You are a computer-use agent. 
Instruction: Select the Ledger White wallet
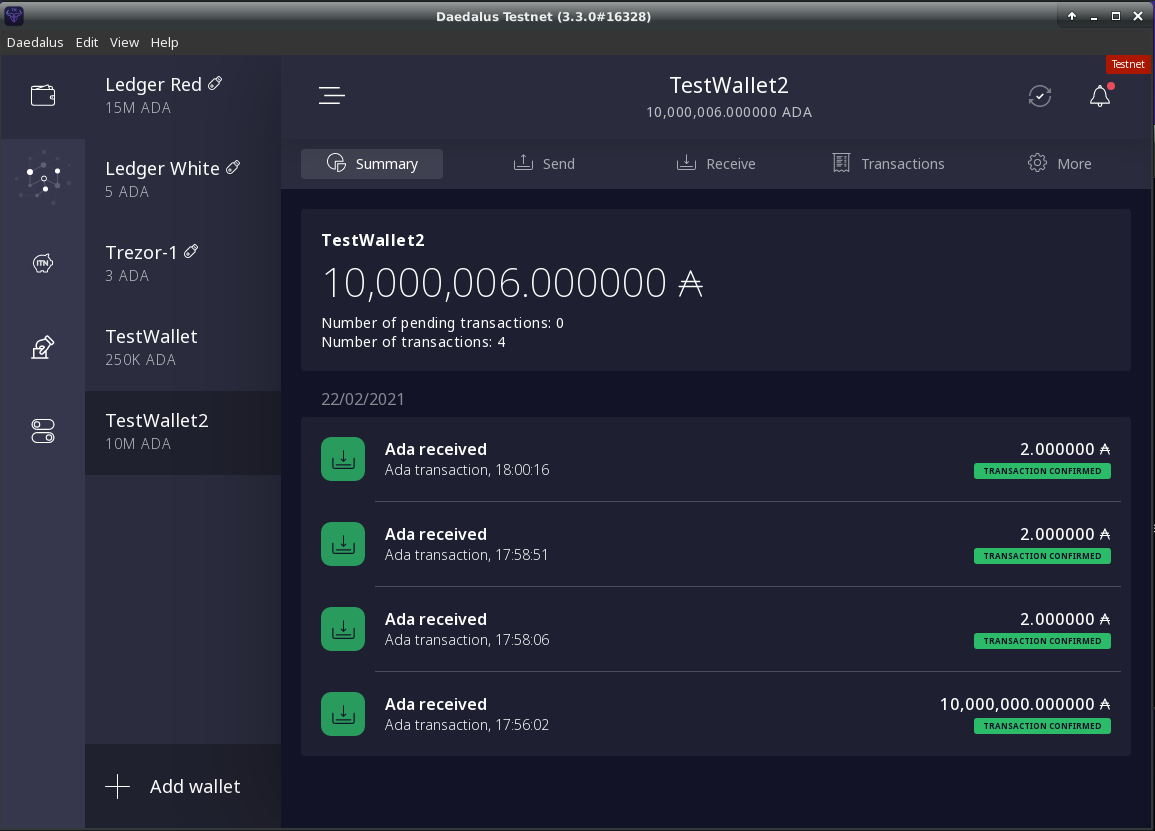(x=183, y=180)
